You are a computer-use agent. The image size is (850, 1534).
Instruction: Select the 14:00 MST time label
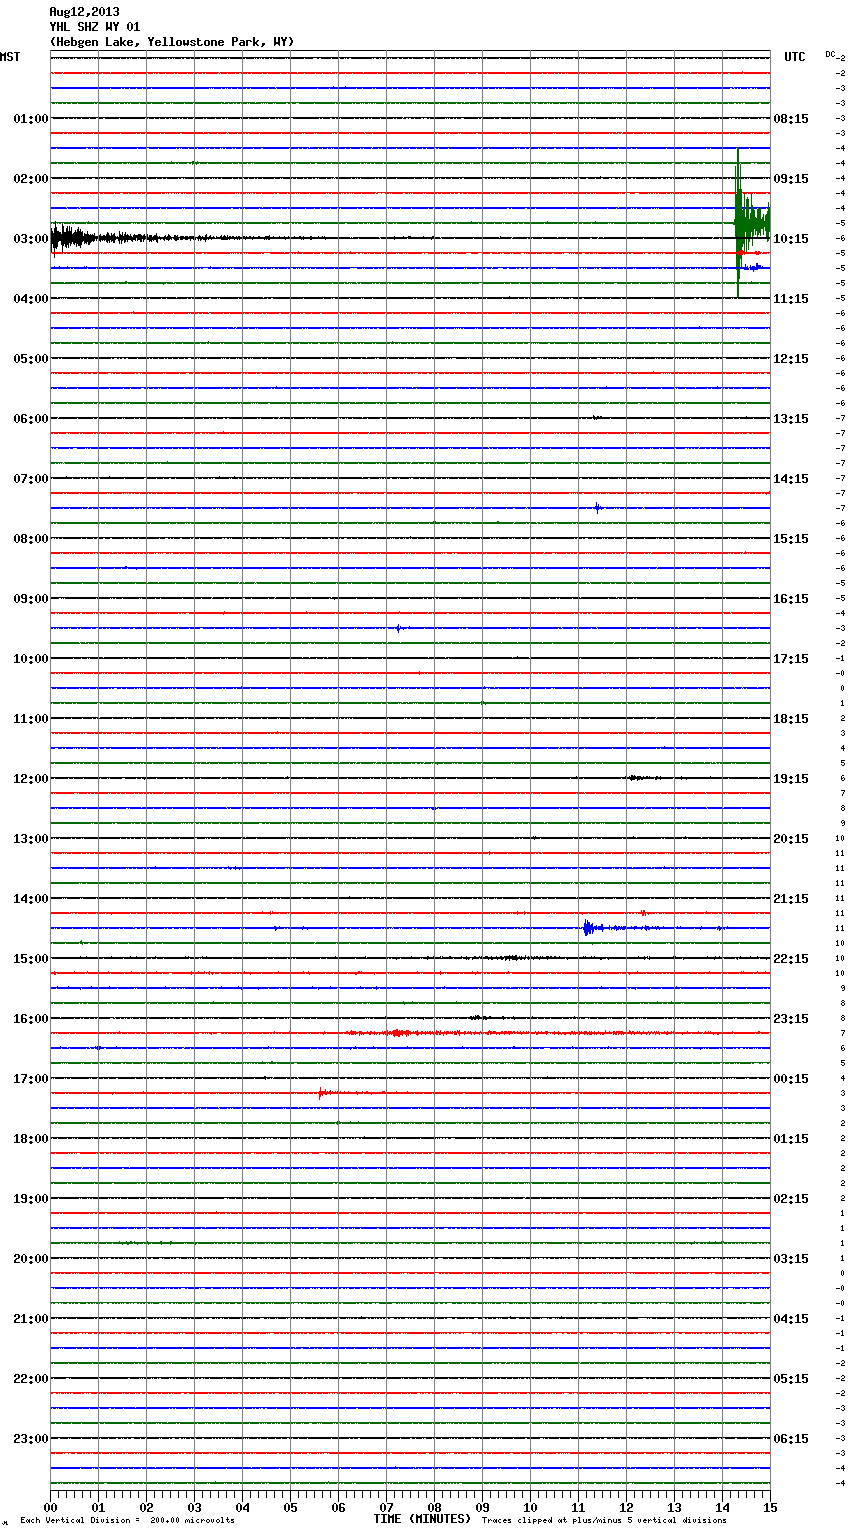click(31, 899)
